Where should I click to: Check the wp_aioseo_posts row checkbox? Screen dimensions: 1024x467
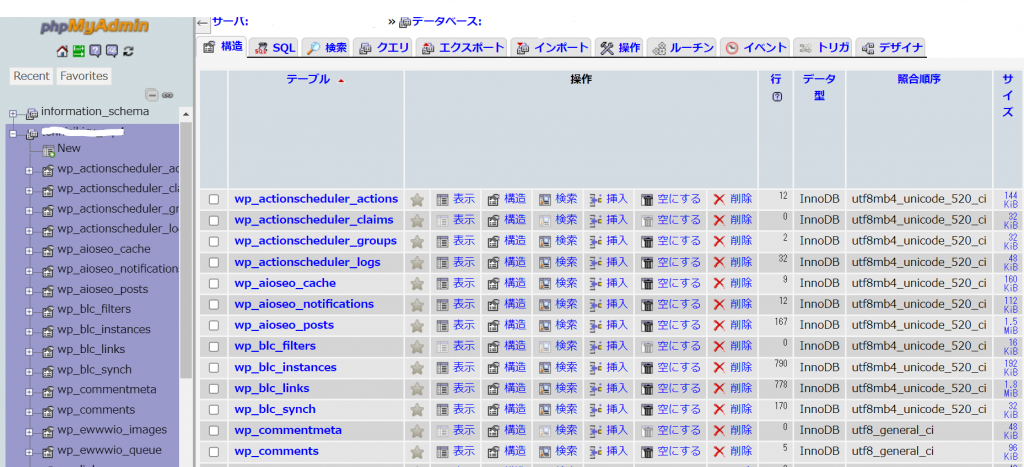[x=214, y=325]
